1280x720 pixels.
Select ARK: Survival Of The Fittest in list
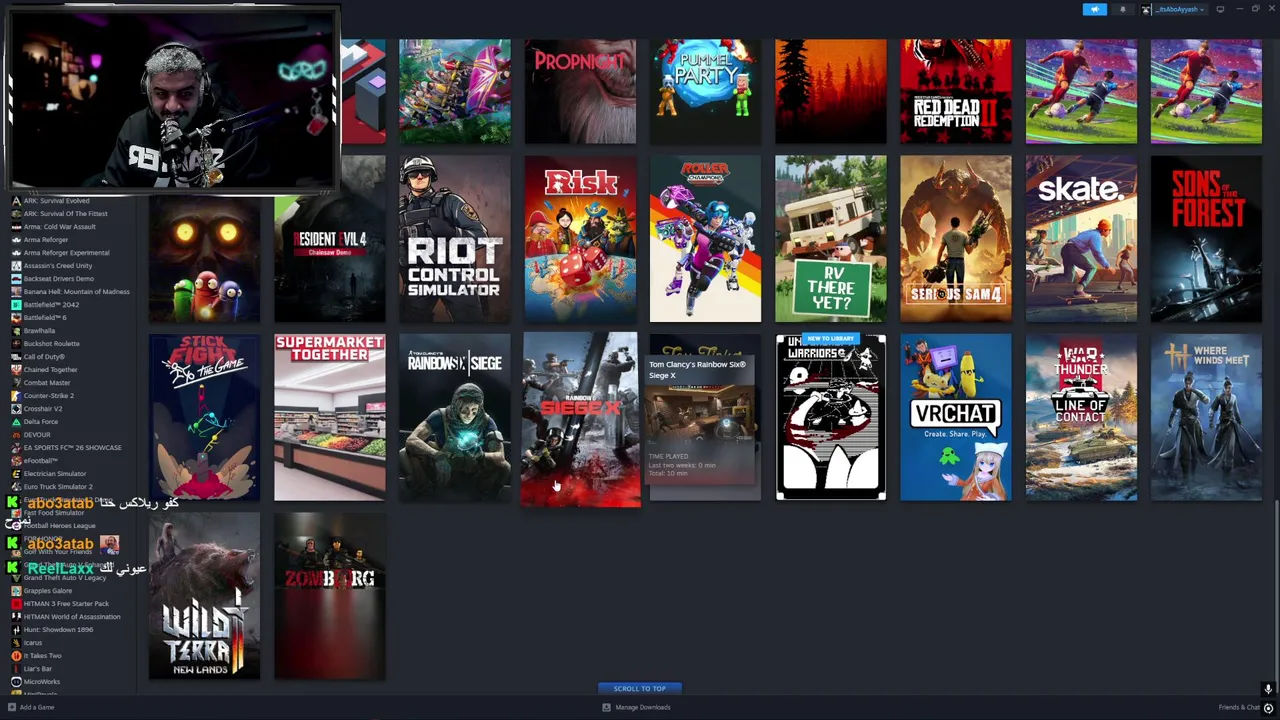tap(66, 214)
